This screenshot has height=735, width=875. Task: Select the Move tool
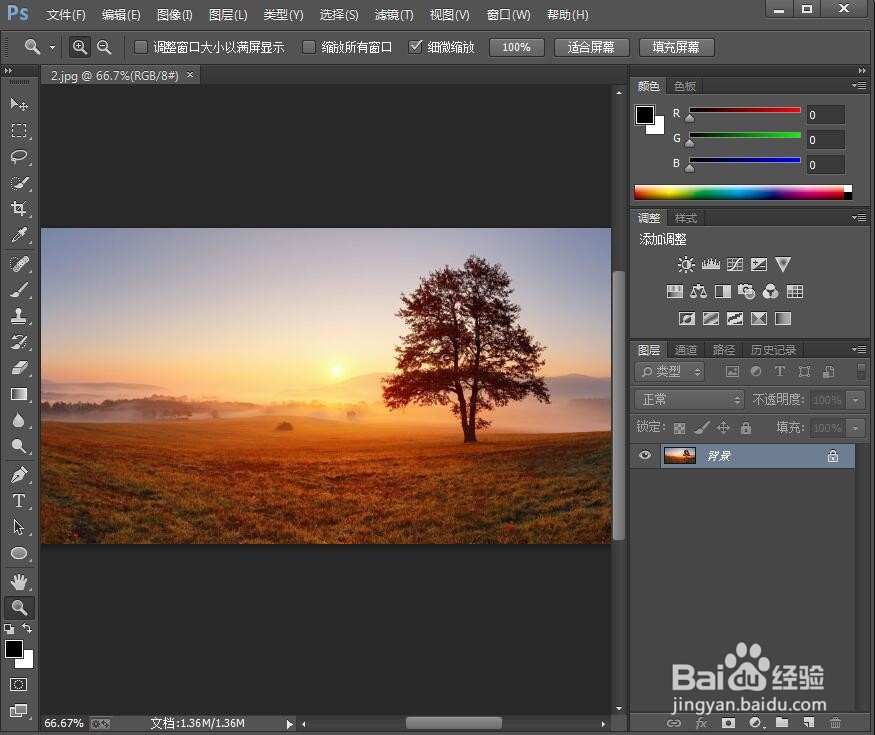tap(19, 104)
